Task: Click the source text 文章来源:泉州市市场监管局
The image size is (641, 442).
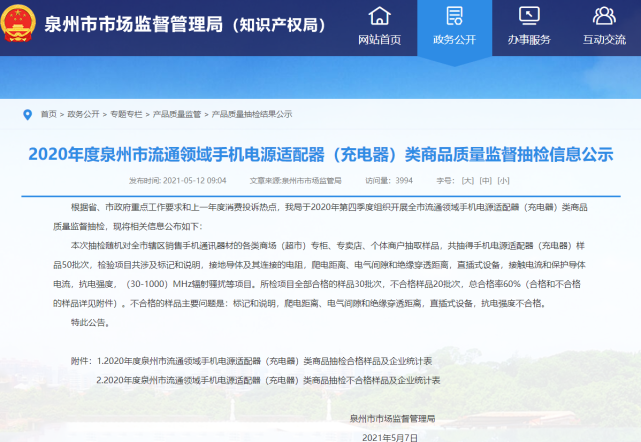Action: coord(296,181)
